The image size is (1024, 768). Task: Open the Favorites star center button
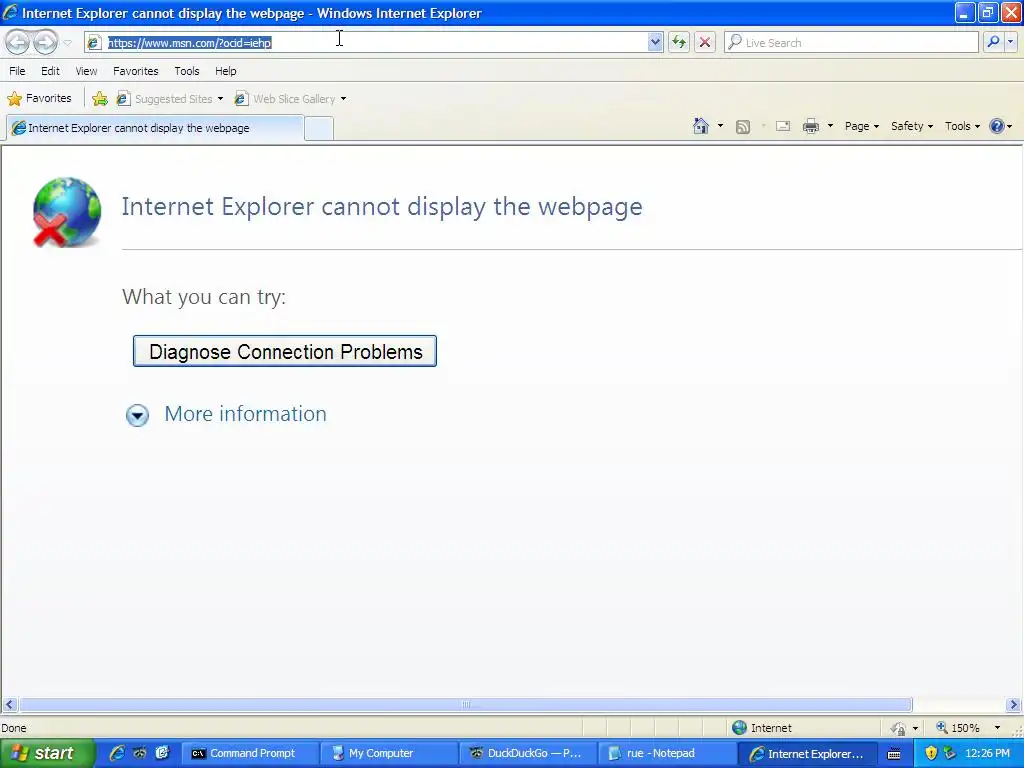point(39,99)
